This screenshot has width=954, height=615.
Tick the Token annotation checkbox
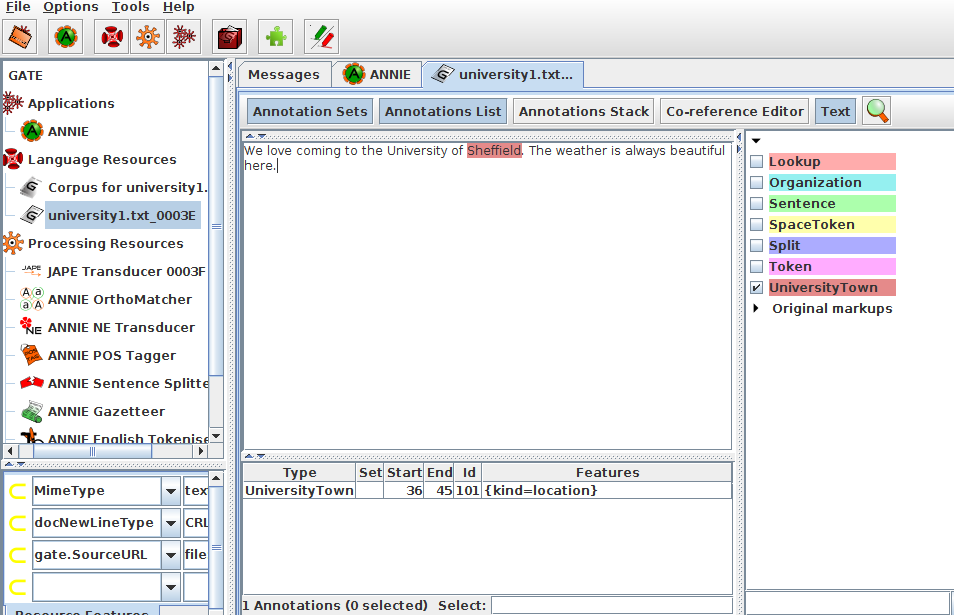pos(757,267)
